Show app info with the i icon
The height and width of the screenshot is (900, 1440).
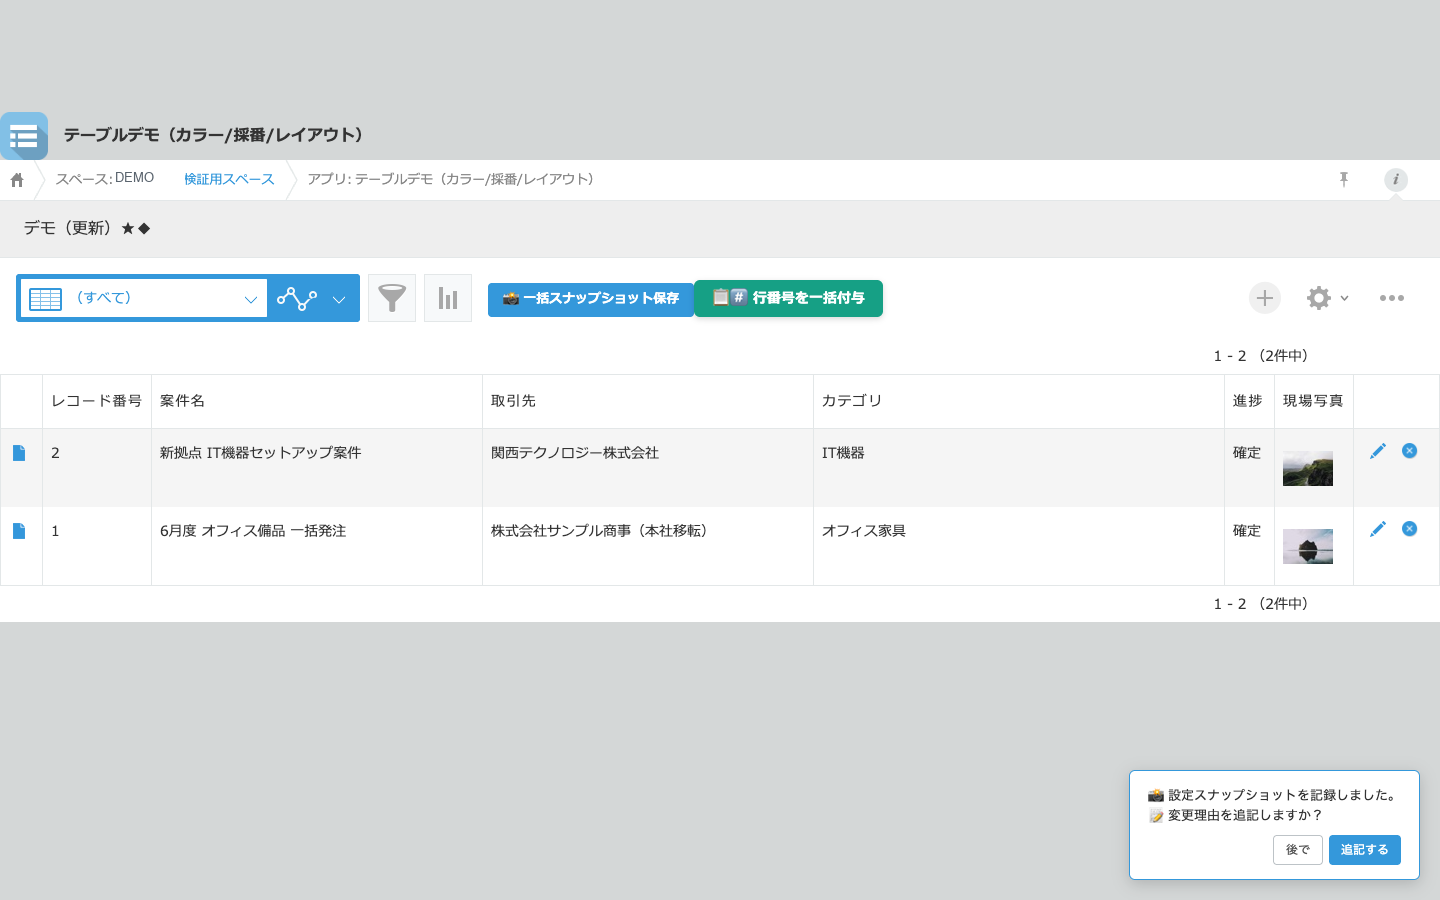point(1396,179)
